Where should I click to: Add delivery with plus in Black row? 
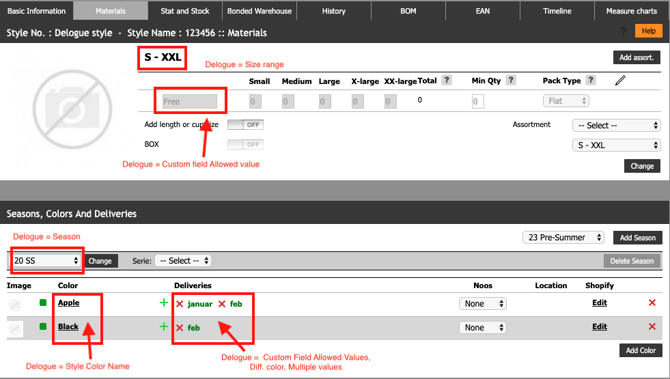pyautogui.click(x=163, y=327)
